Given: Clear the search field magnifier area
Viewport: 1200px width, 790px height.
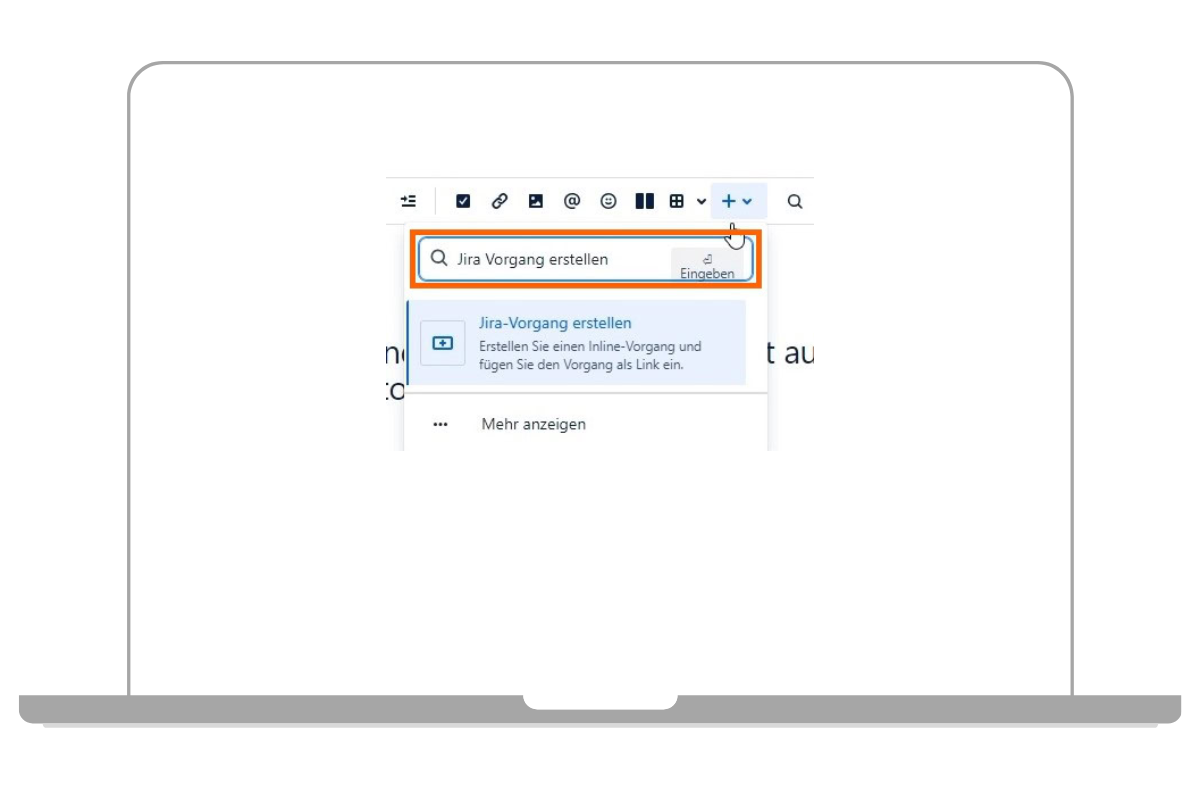Looking at the screenshot, I should (438, 258).
